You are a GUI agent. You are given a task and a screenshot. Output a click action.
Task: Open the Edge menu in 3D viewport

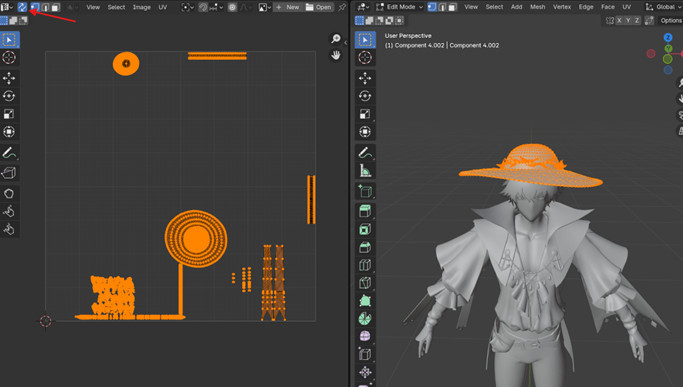586,7
